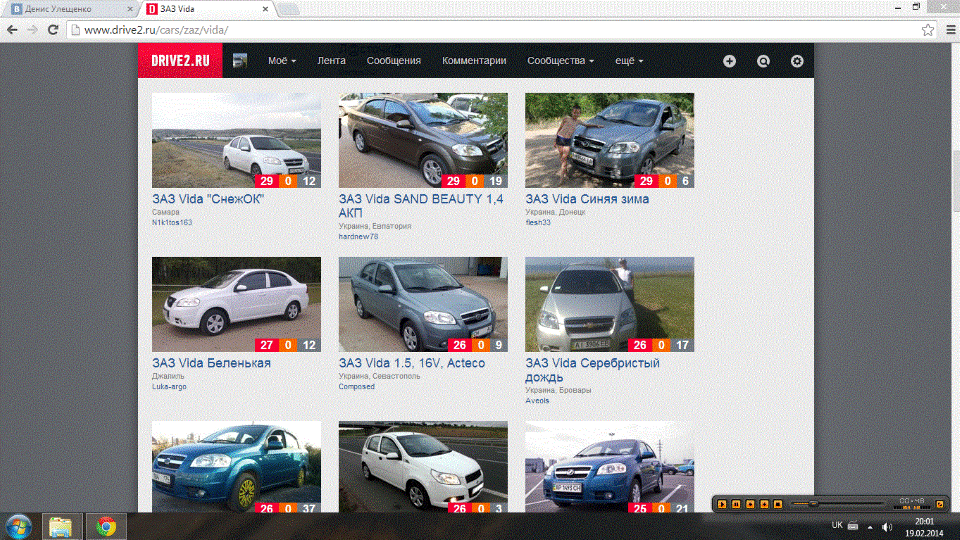Open user profile Aveols
Screen dimensions: 960x540
click(x=537, y=400)
